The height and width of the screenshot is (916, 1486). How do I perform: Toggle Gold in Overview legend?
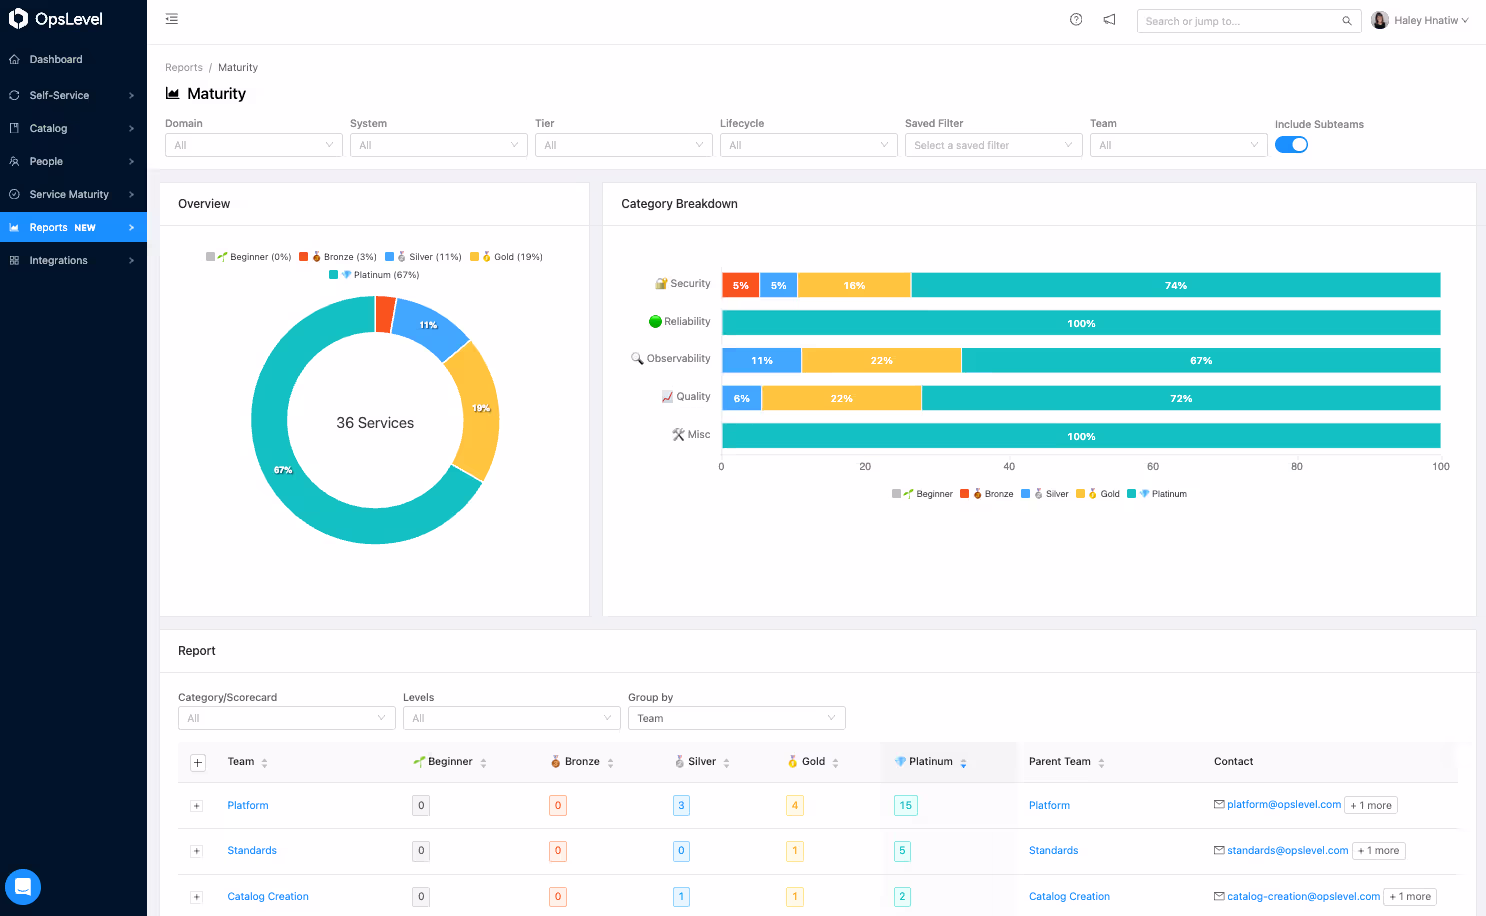(x=507, y=257)
